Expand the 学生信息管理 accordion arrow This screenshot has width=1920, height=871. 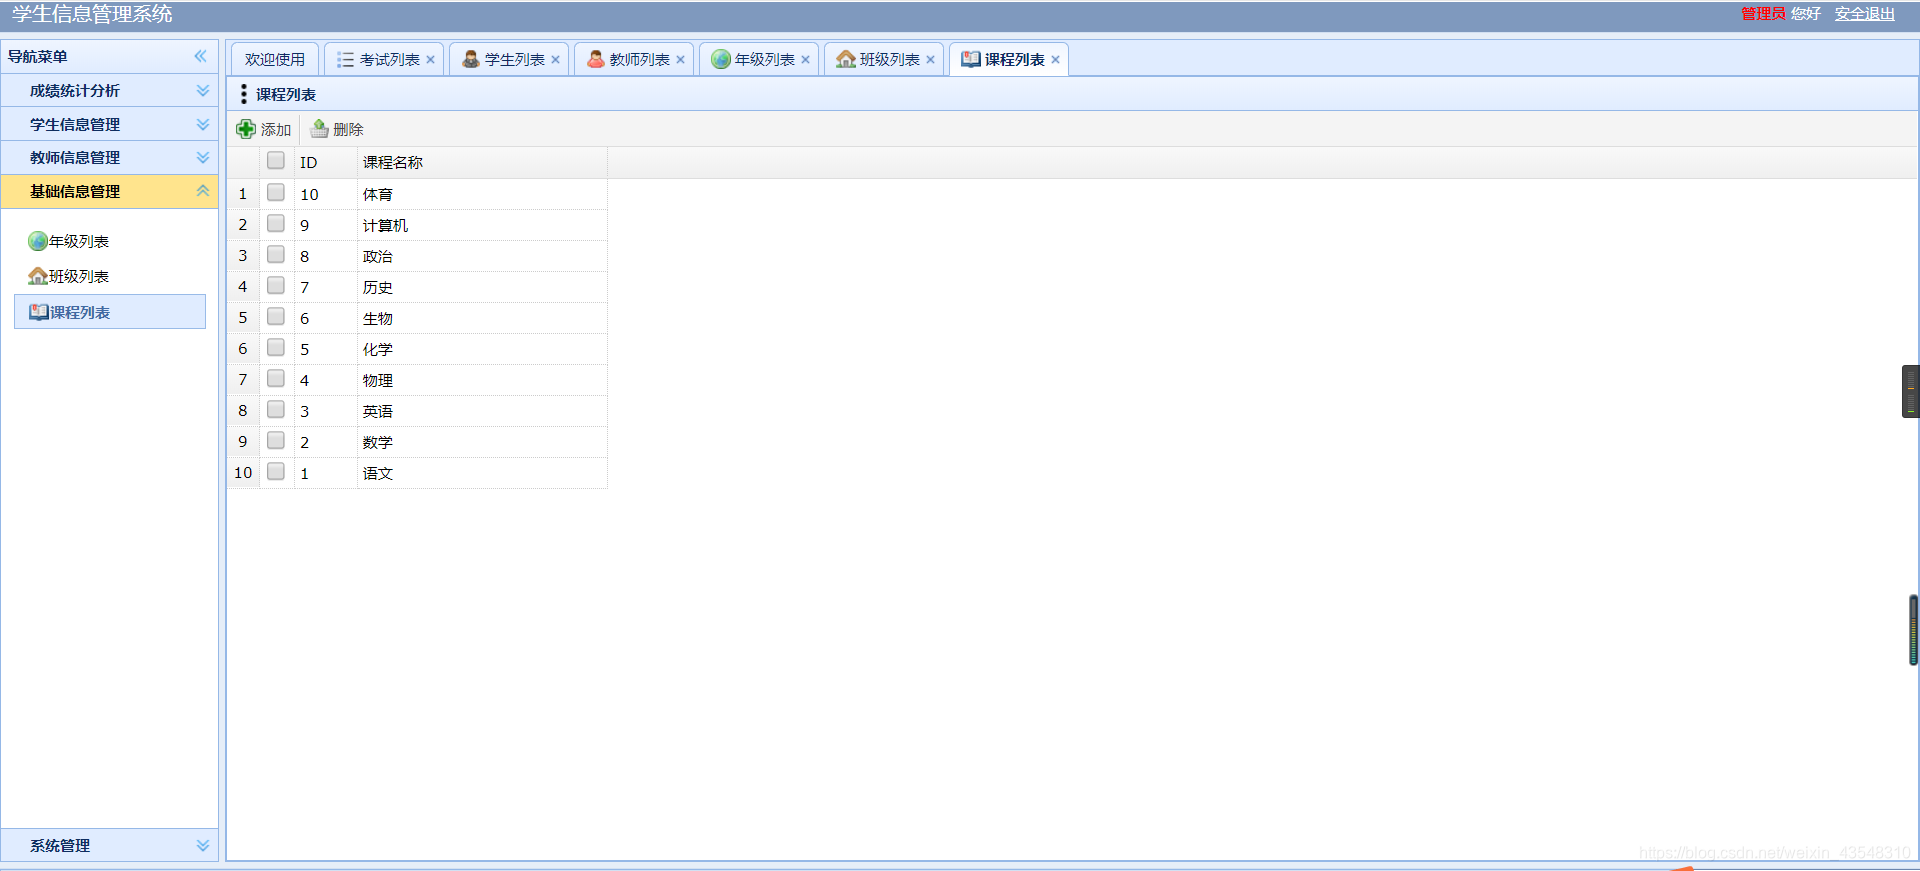[203, 124]
